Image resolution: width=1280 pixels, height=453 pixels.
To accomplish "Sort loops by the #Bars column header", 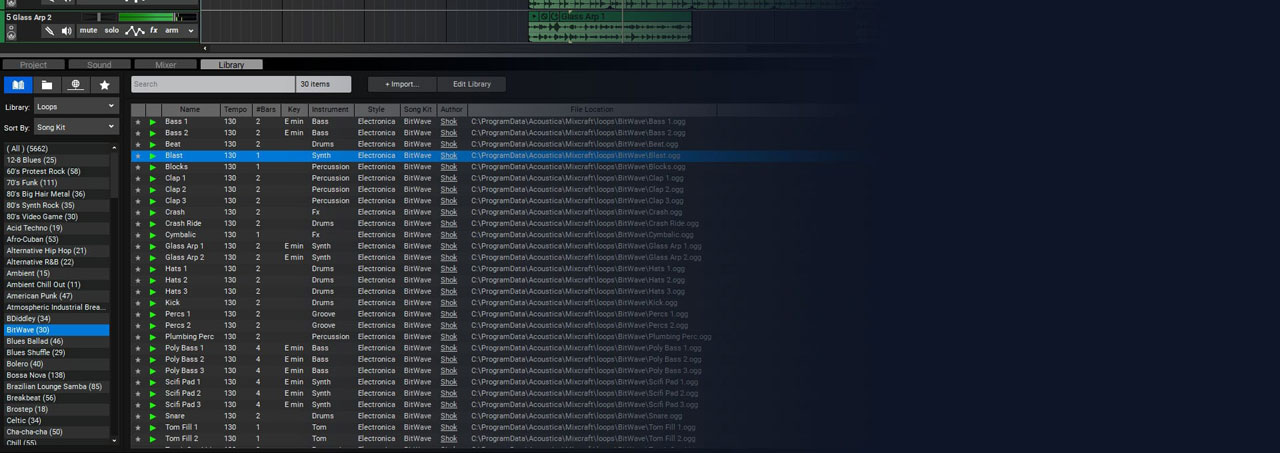I will [266, 109].
